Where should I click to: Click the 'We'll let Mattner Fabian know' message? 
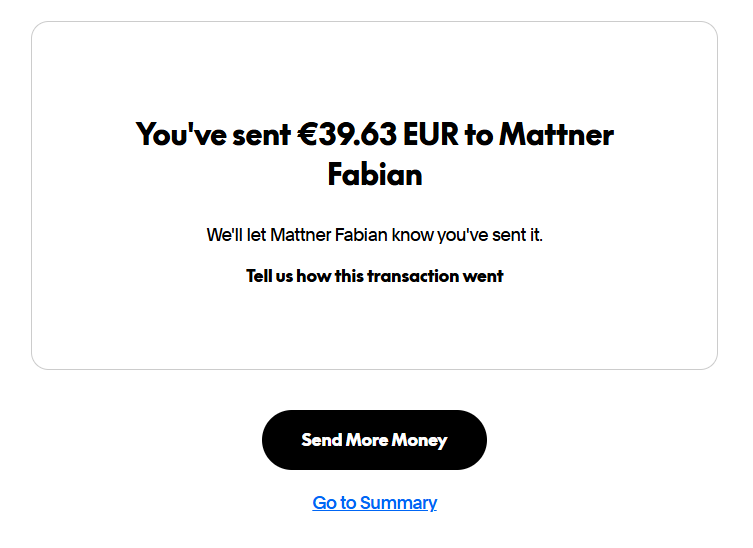[x=374, y=236]
